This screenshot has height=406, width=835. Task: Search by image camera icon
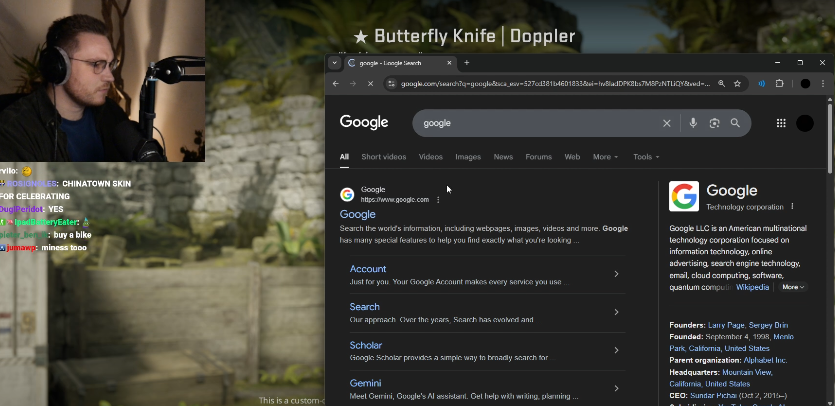(714, 123)
